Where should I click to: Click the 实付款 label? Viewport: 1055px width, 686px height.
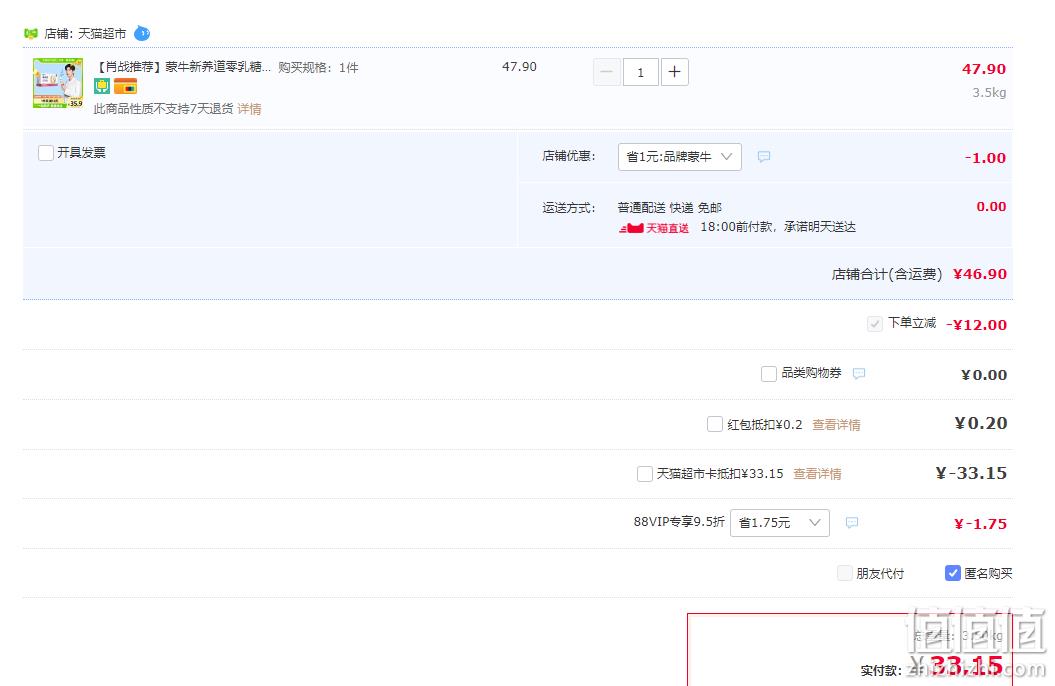pos(881,671)
